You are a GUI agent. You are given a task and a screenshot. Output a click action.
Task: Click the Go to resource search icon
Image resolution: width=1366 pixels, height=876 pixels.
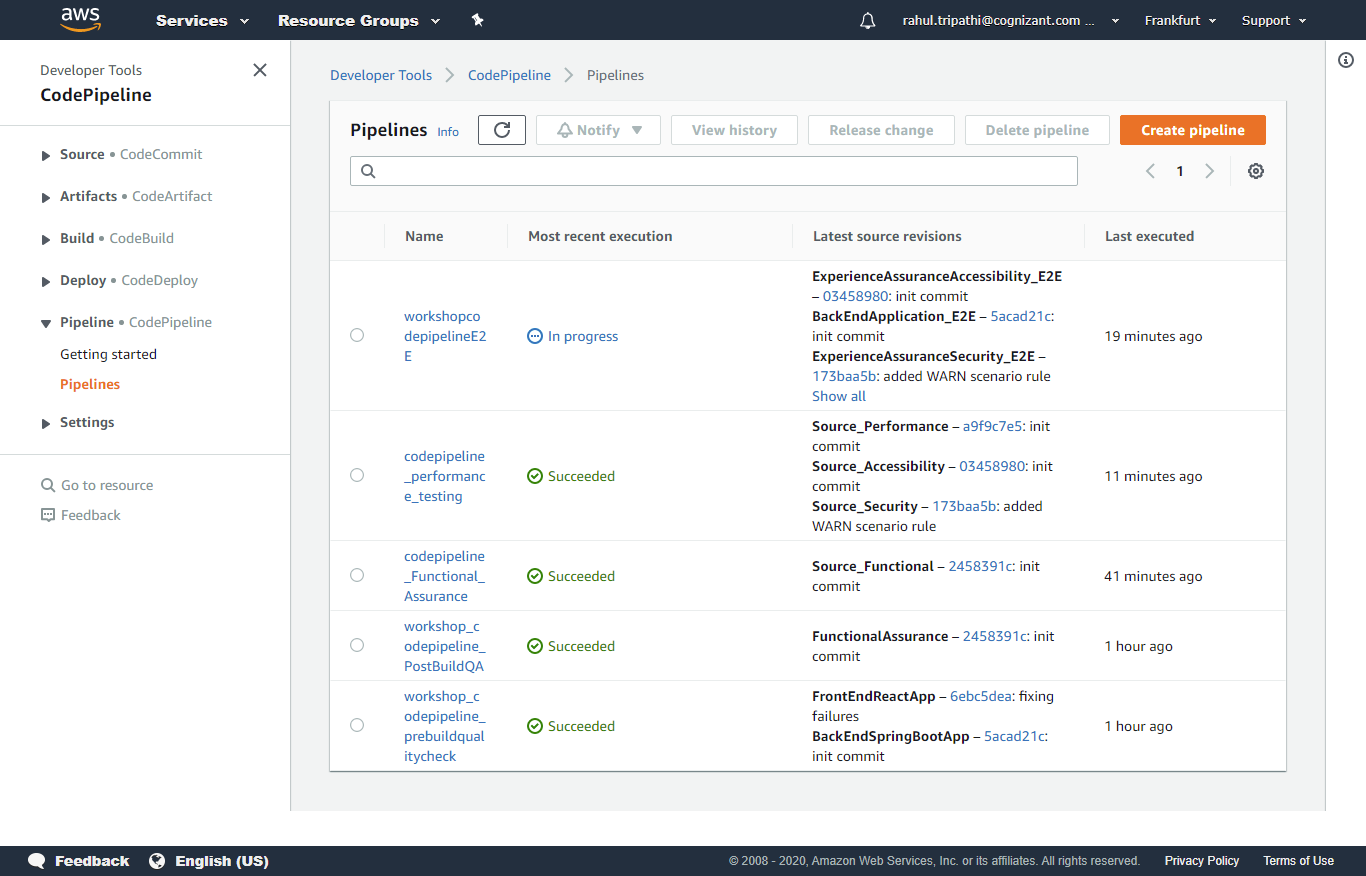48,485
